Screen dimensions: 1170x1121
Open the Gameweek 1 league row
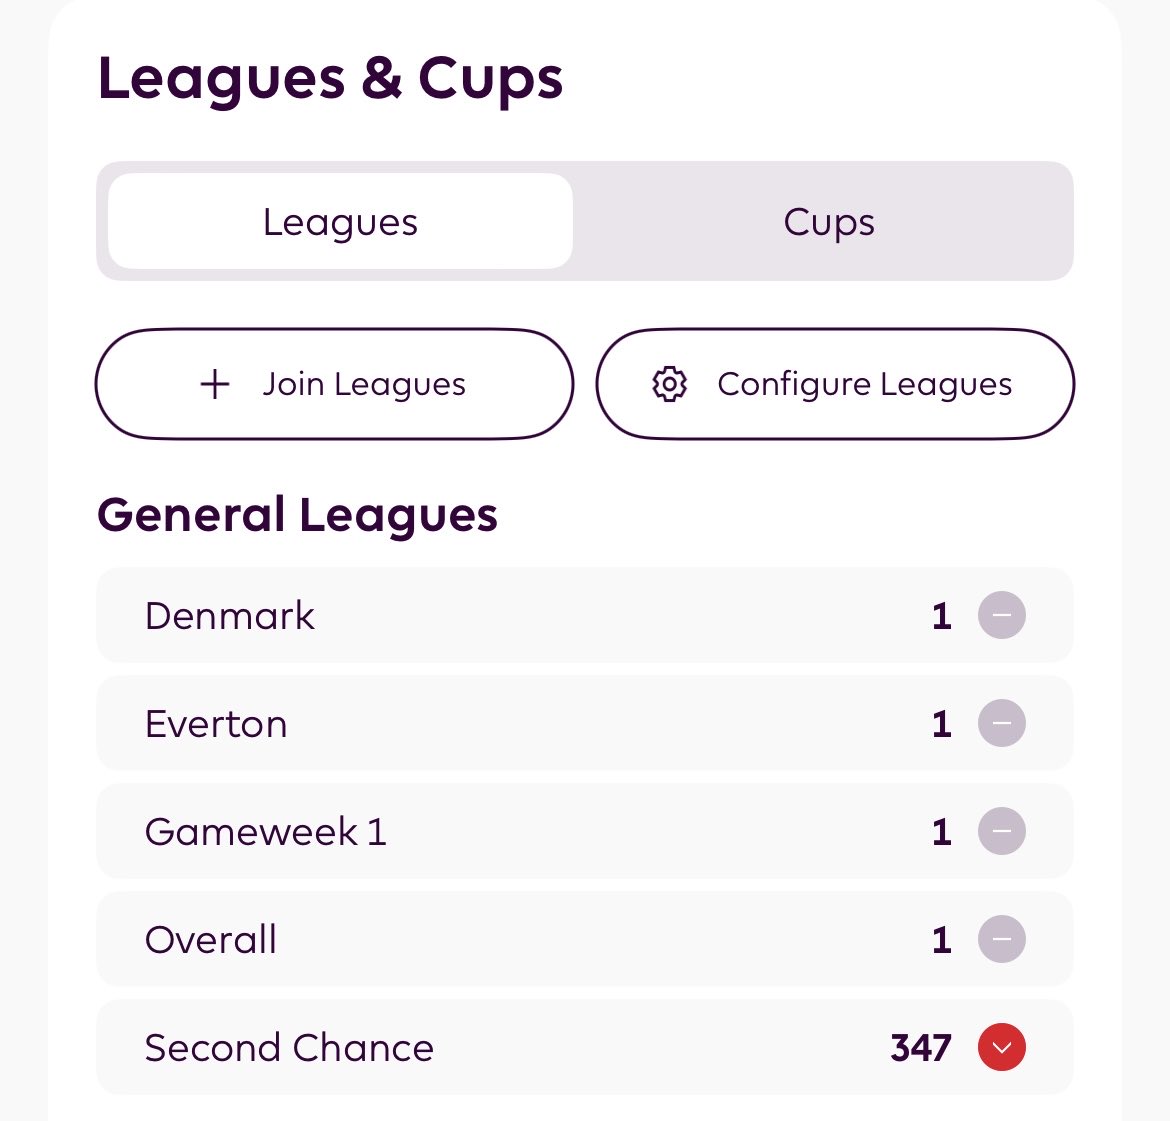tap(585, 831)
